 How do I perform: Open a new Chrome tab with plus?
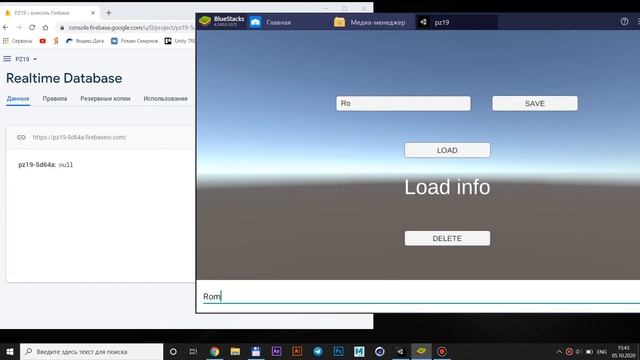(x=109, y=13)
